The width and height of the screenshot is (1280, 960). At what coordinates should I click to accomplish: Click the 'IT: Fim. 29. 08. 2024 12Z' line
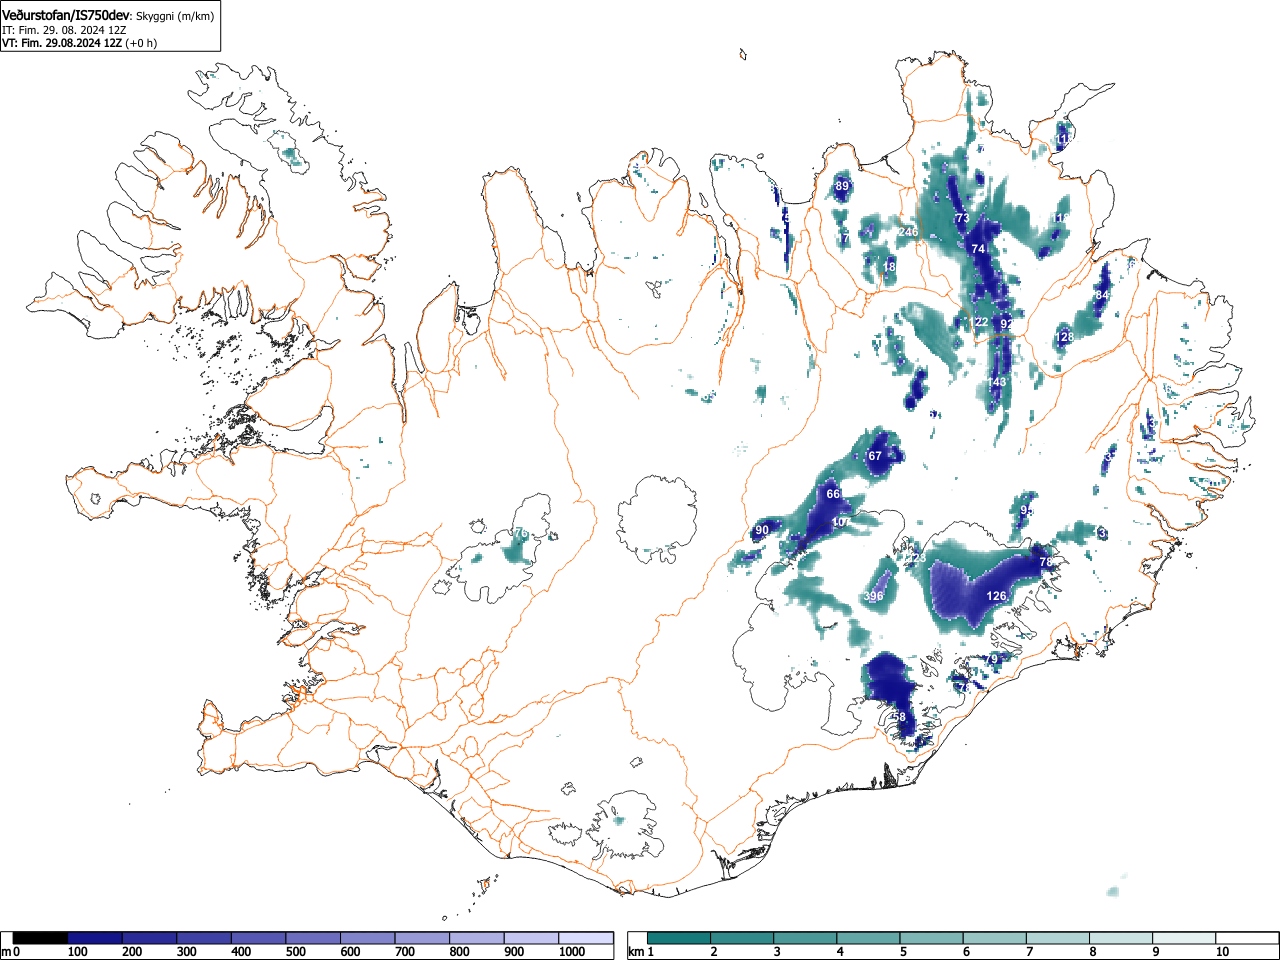(64, 31)
